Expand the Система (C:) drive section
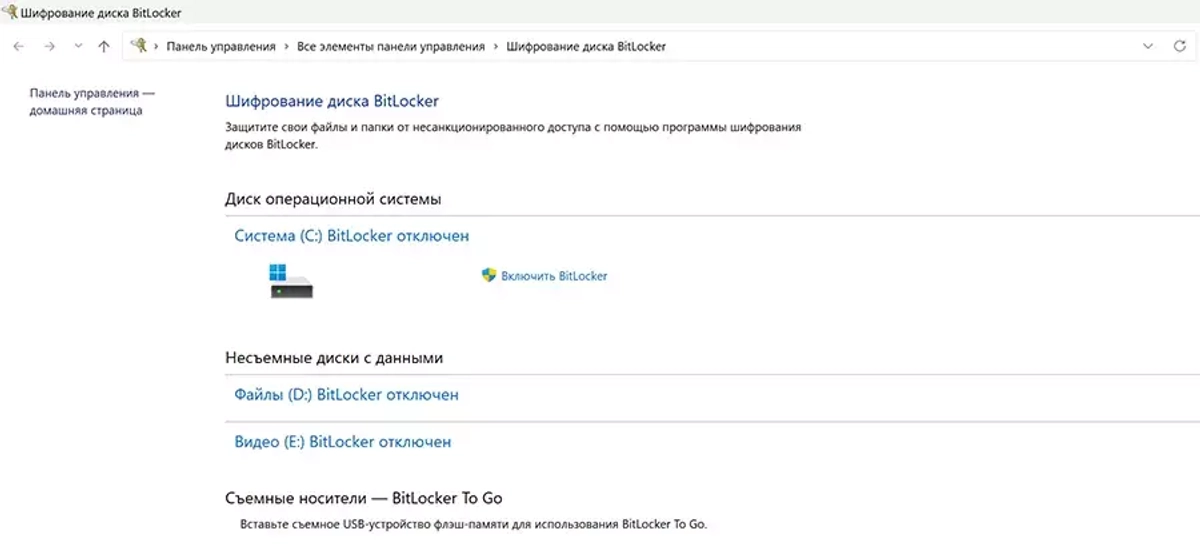 point(351,236)
